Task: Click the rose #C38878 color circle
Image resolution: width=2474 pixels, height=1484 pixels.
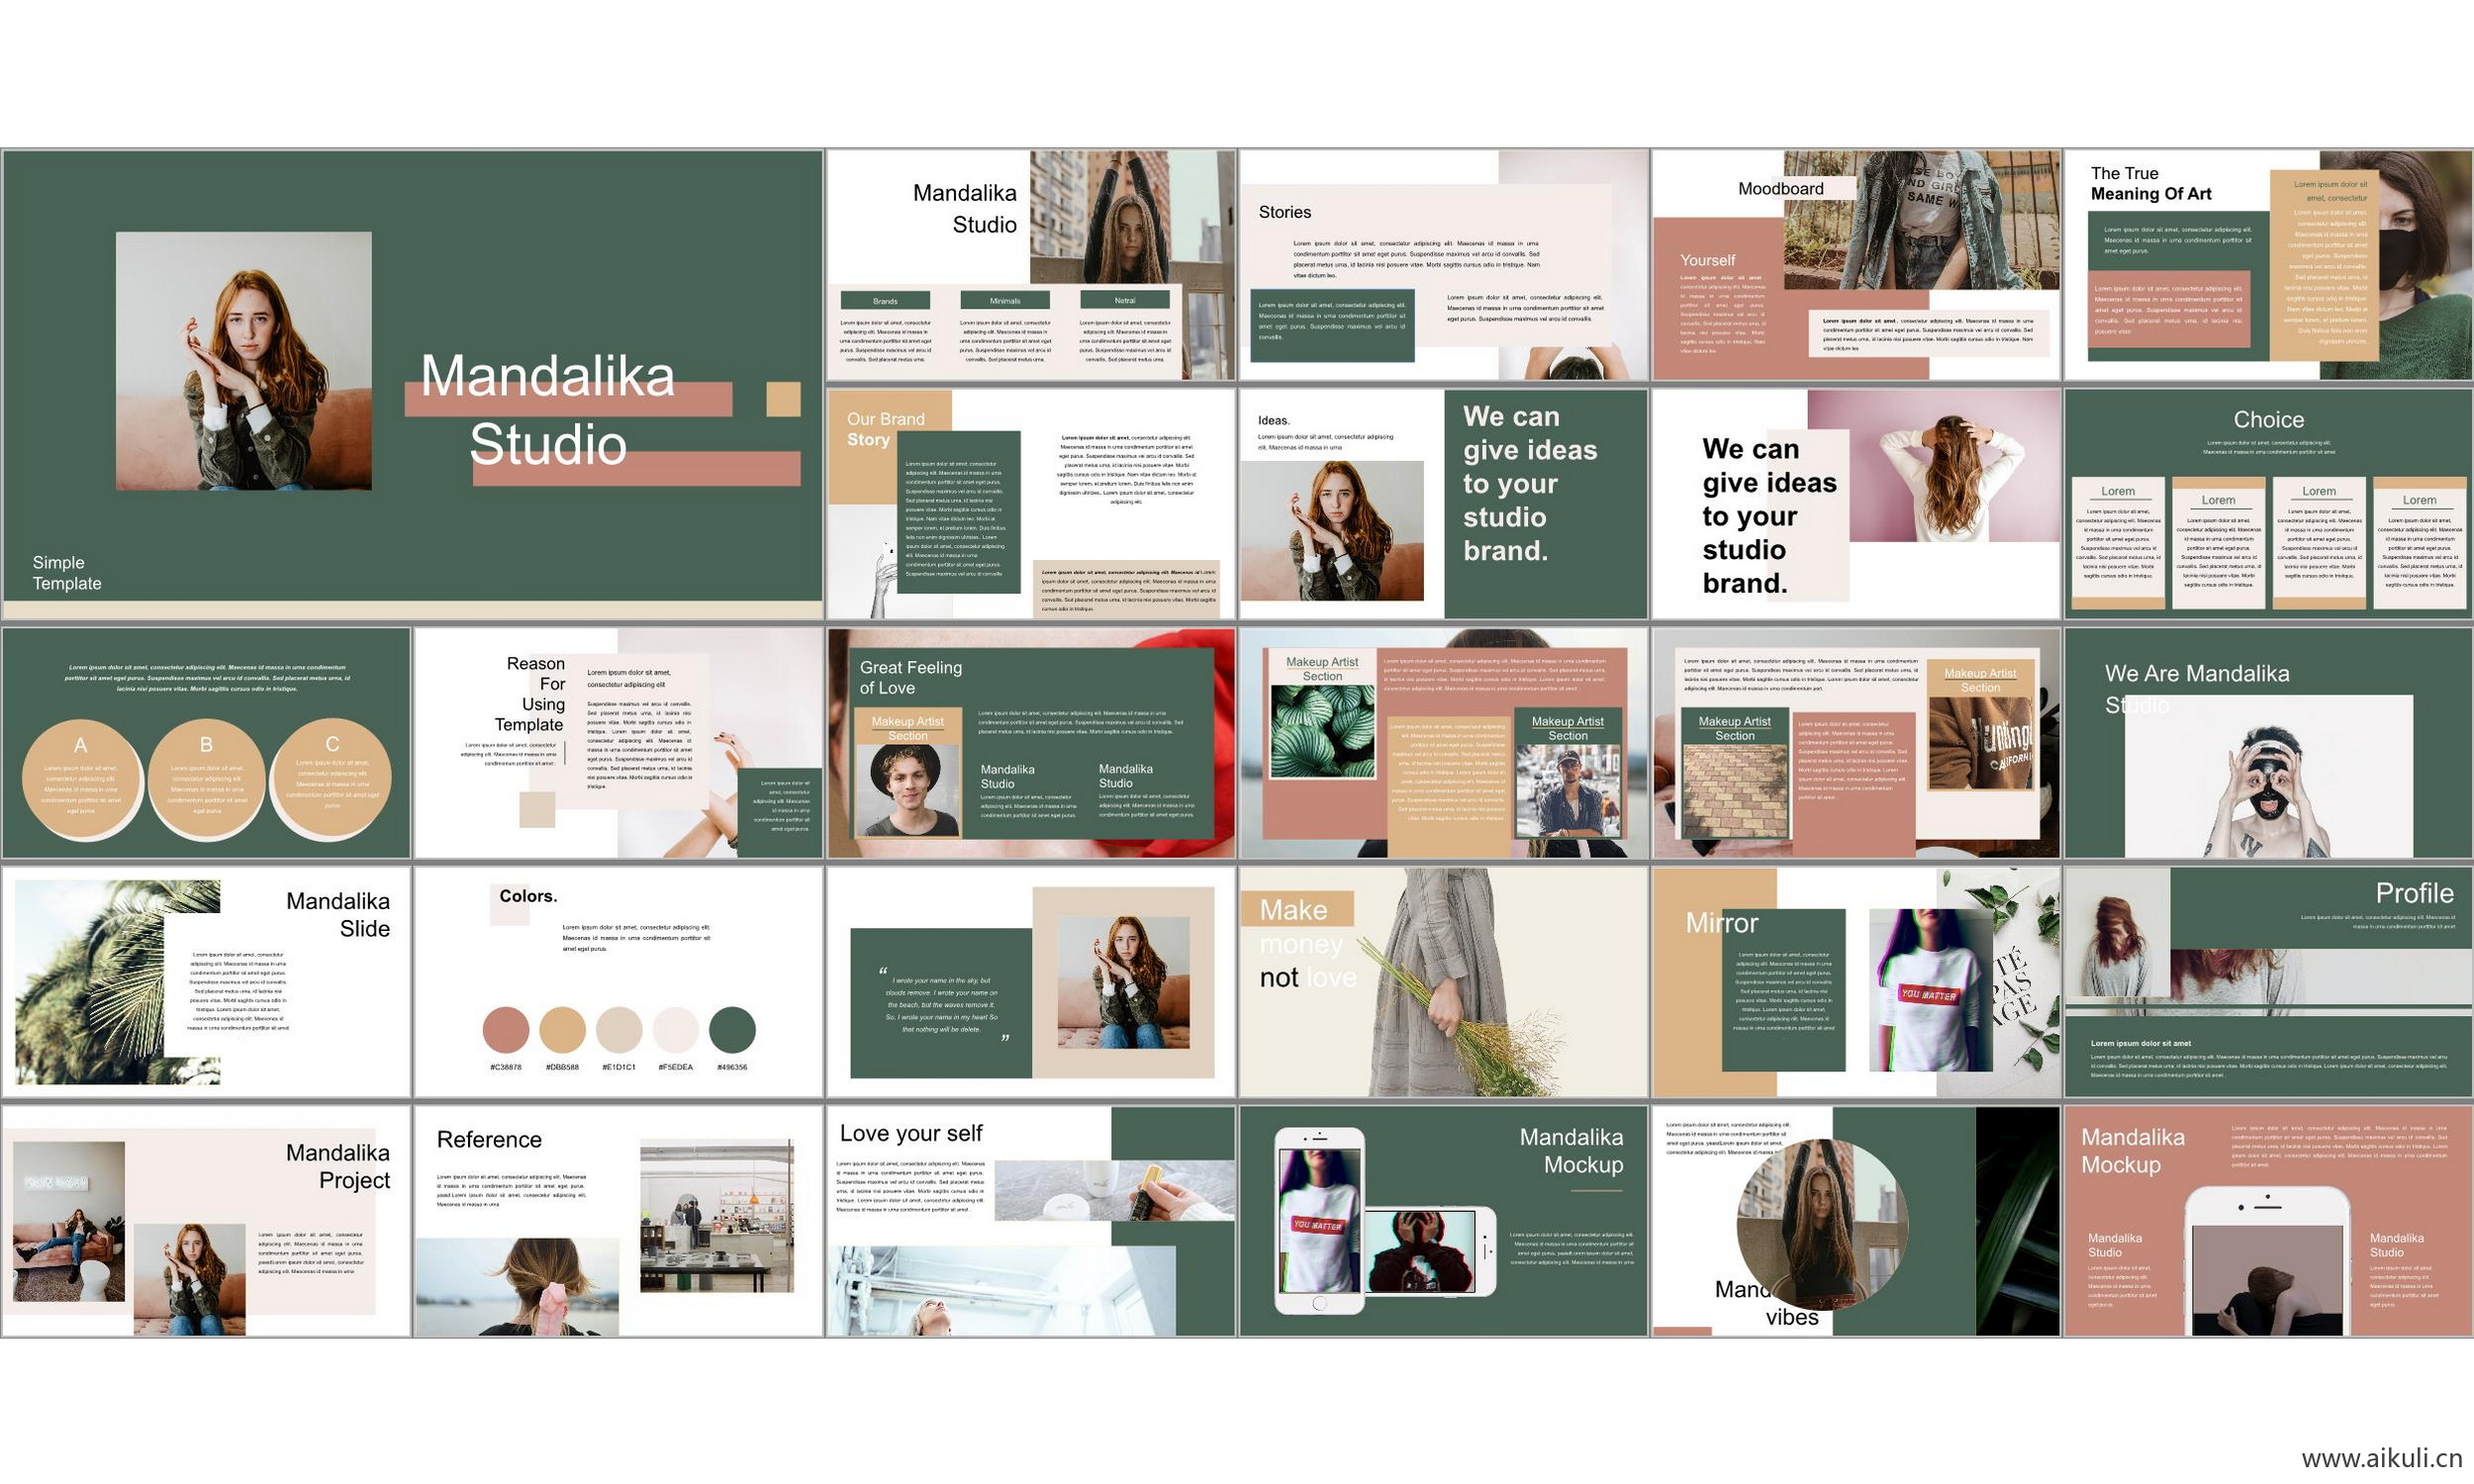Action: pyautogui.click(x=506, y=1030)
